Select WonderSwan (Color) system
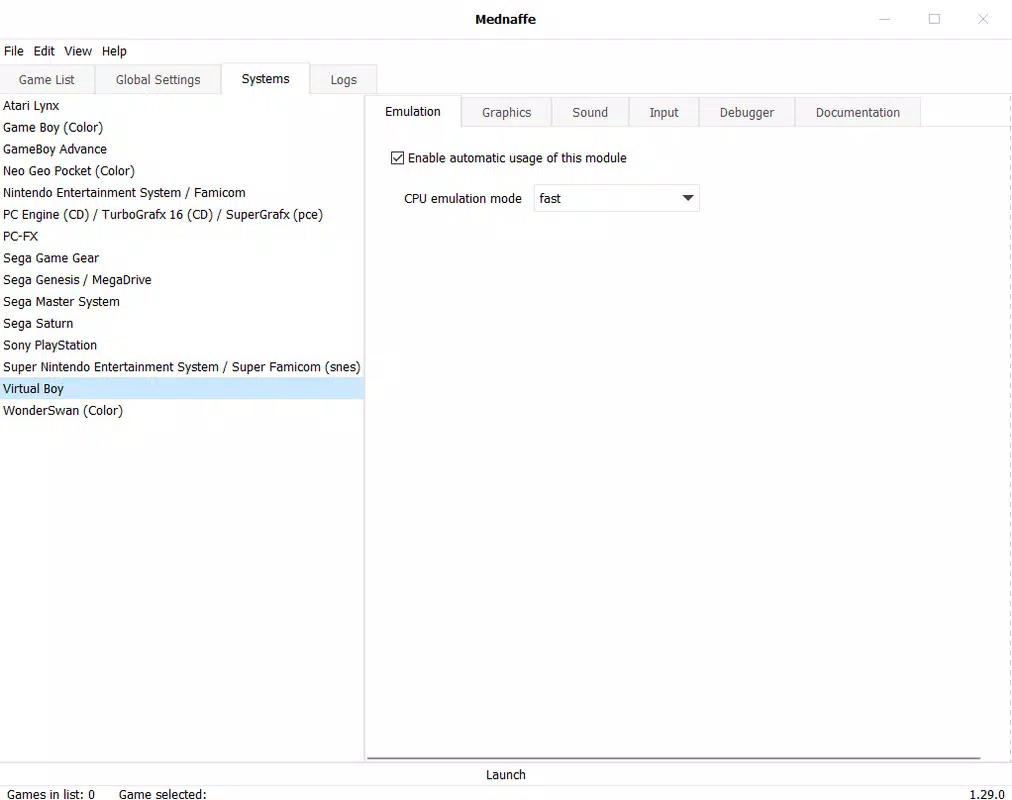1012x800 pixels. (x=182, y=410)
